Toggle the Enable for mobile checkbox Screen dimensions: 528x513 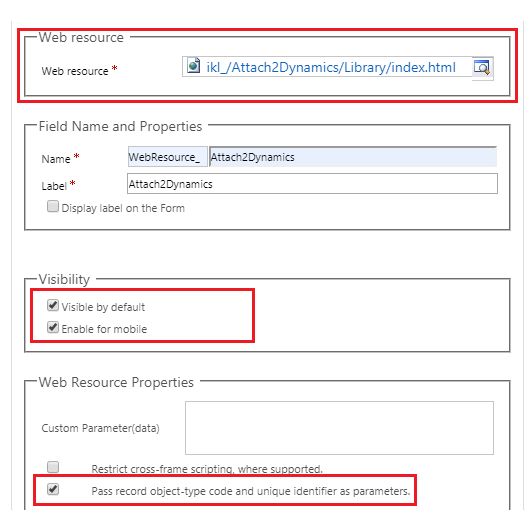pos(53,327)
